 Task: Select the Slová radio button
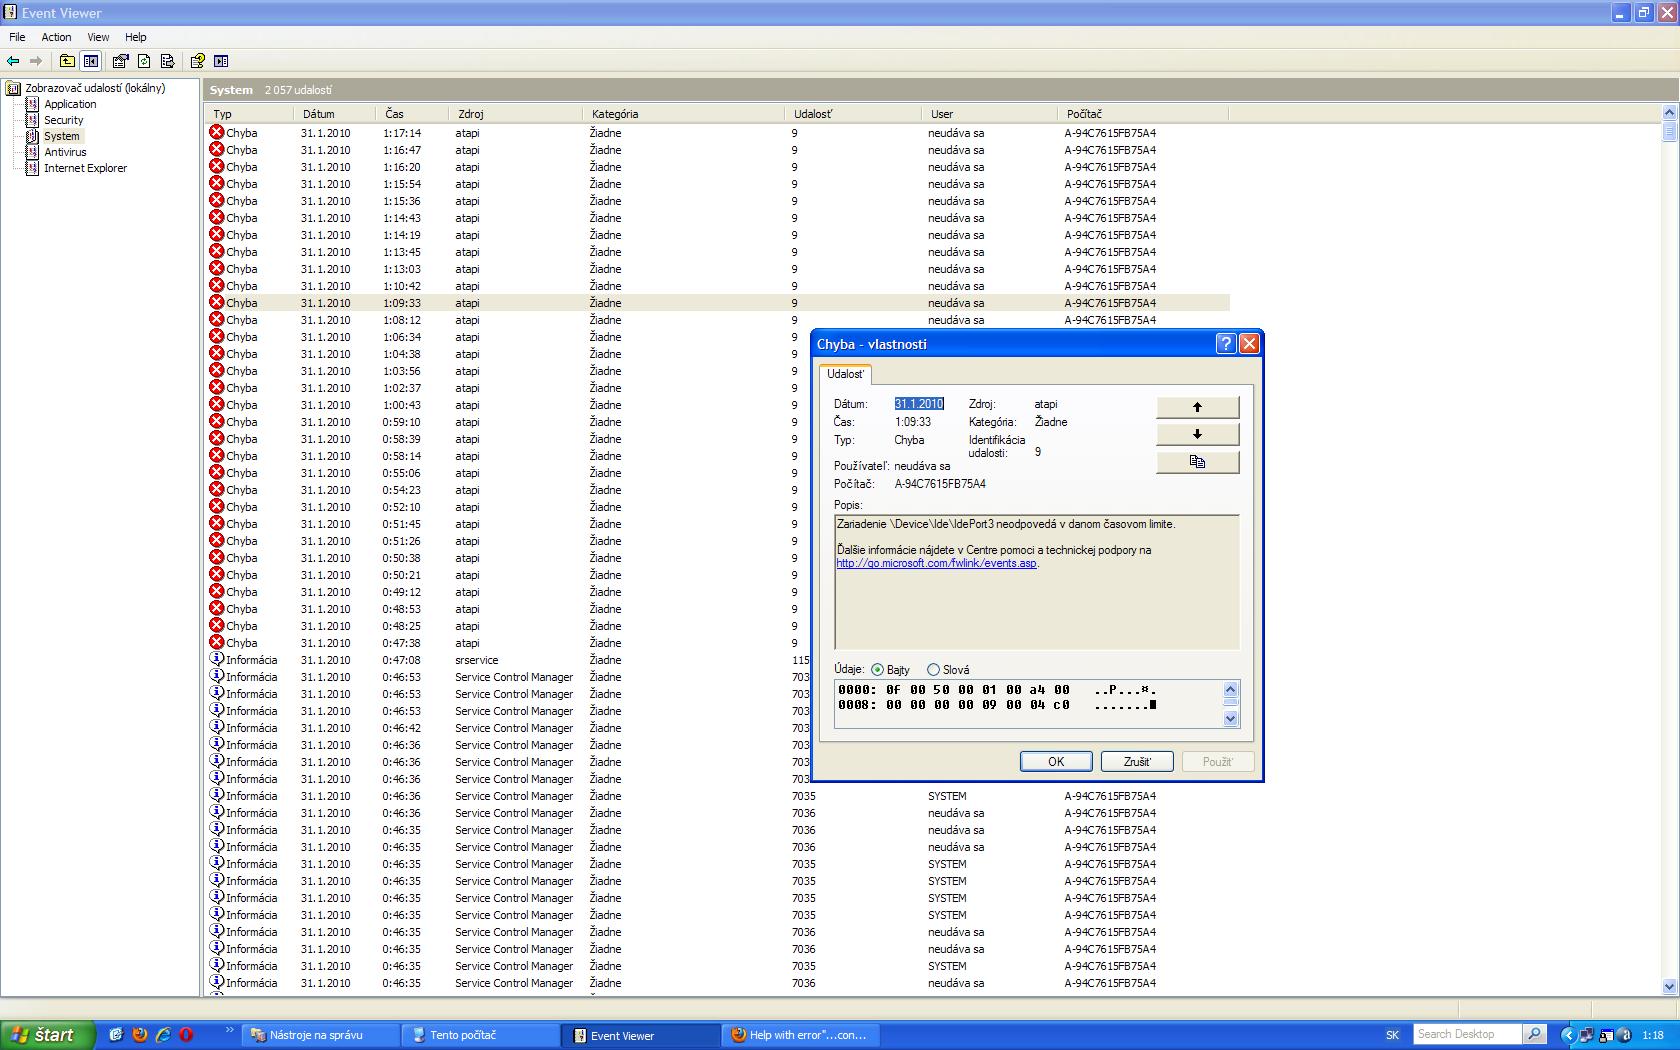pyautogui.click(x=933, y=670)
